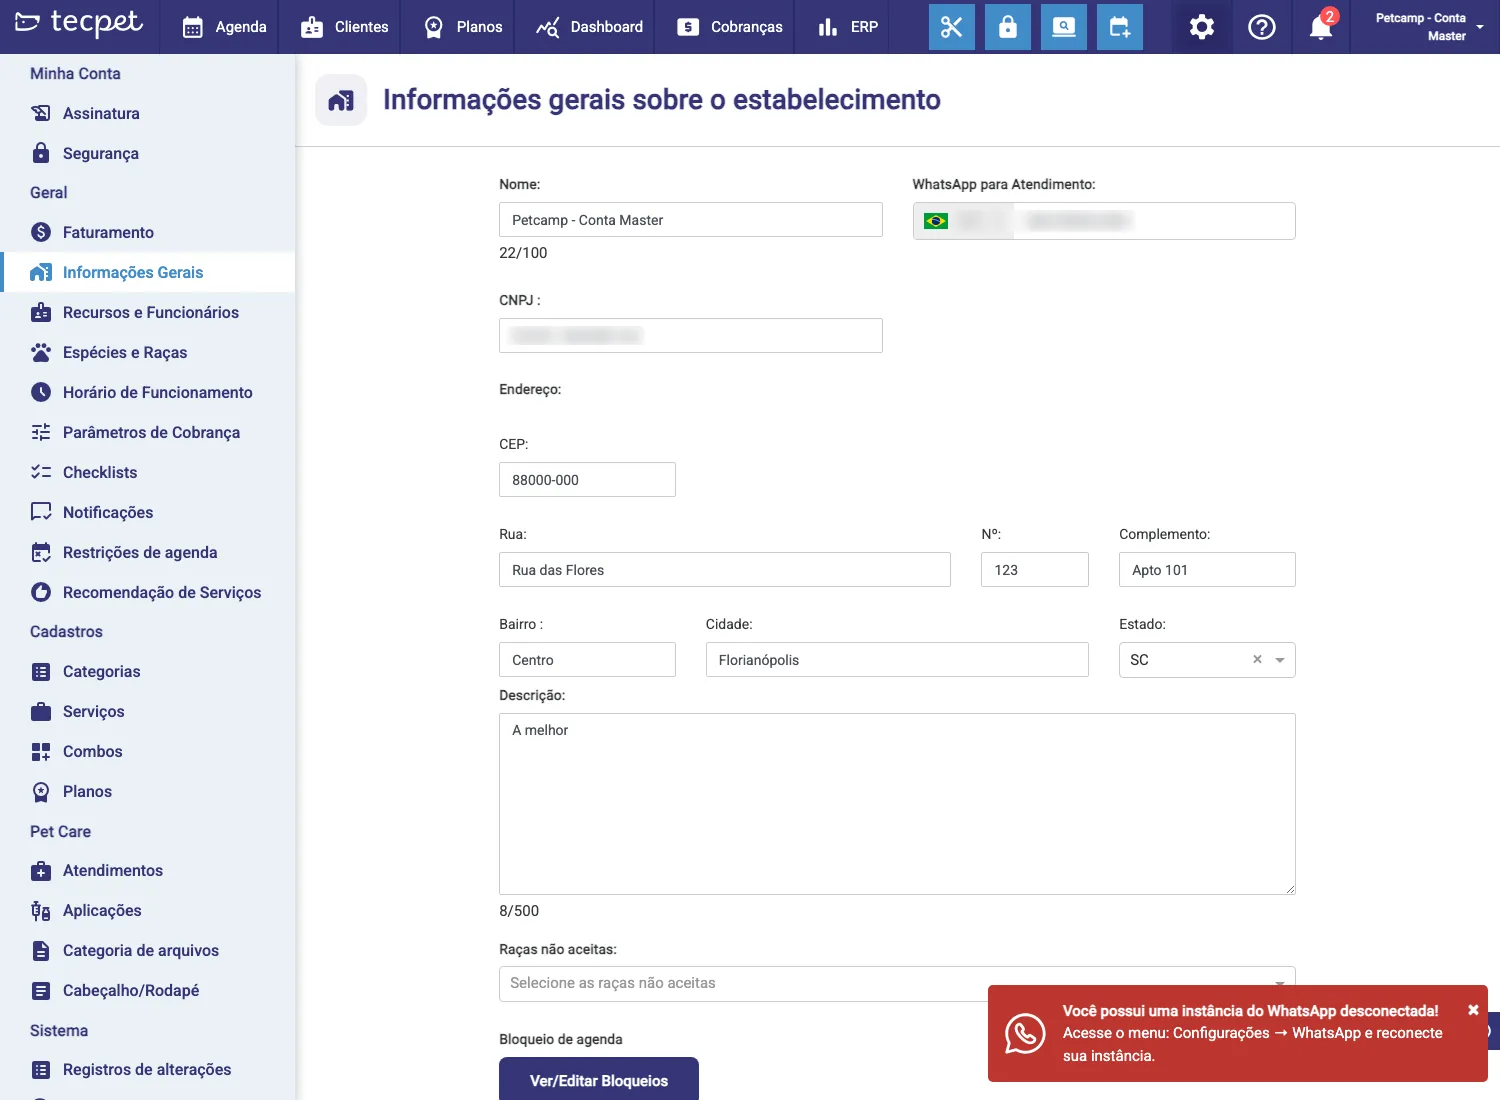Click the Descrição text area

coord(897,804)
